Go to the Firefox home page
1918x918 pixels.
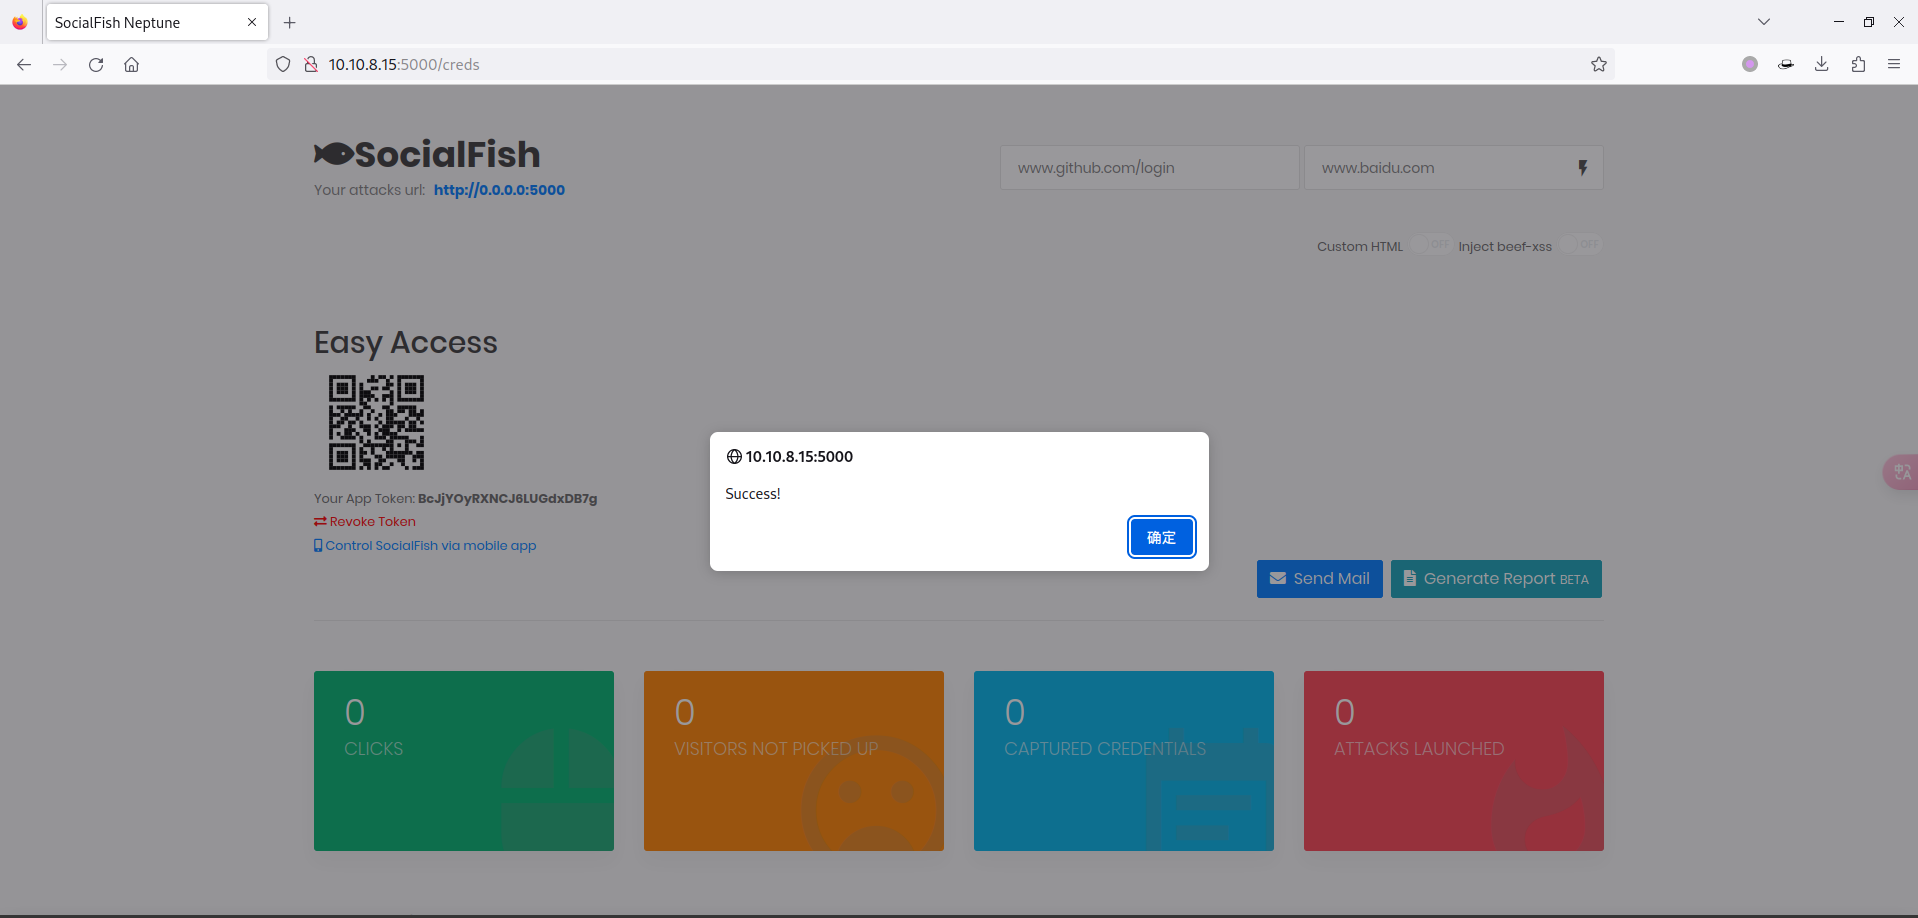pos(132,64)
